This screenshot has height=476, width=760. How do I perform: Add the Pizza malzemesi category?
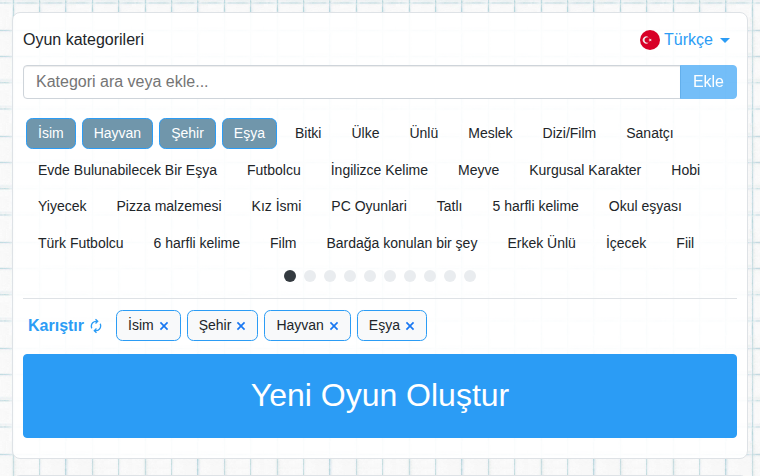coord(169,206)
